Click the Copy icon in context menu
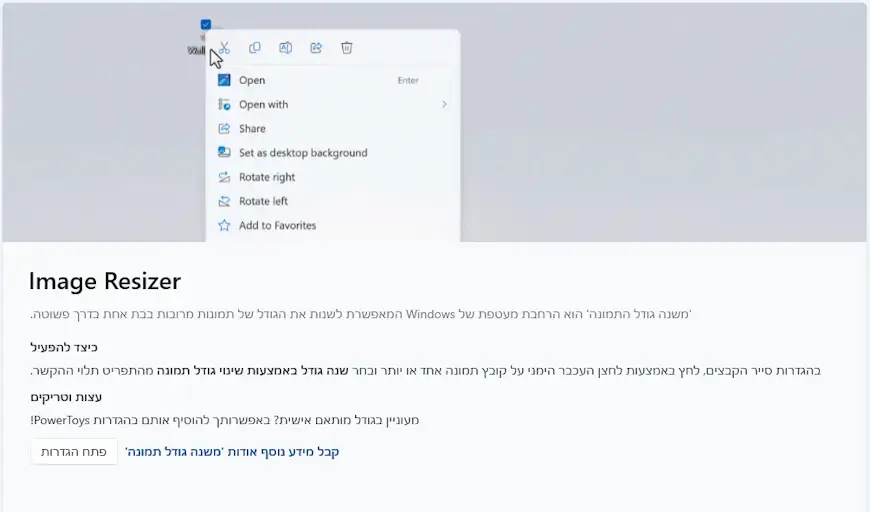The height and width of the screenshot is (512, 870). pos(255,48)
